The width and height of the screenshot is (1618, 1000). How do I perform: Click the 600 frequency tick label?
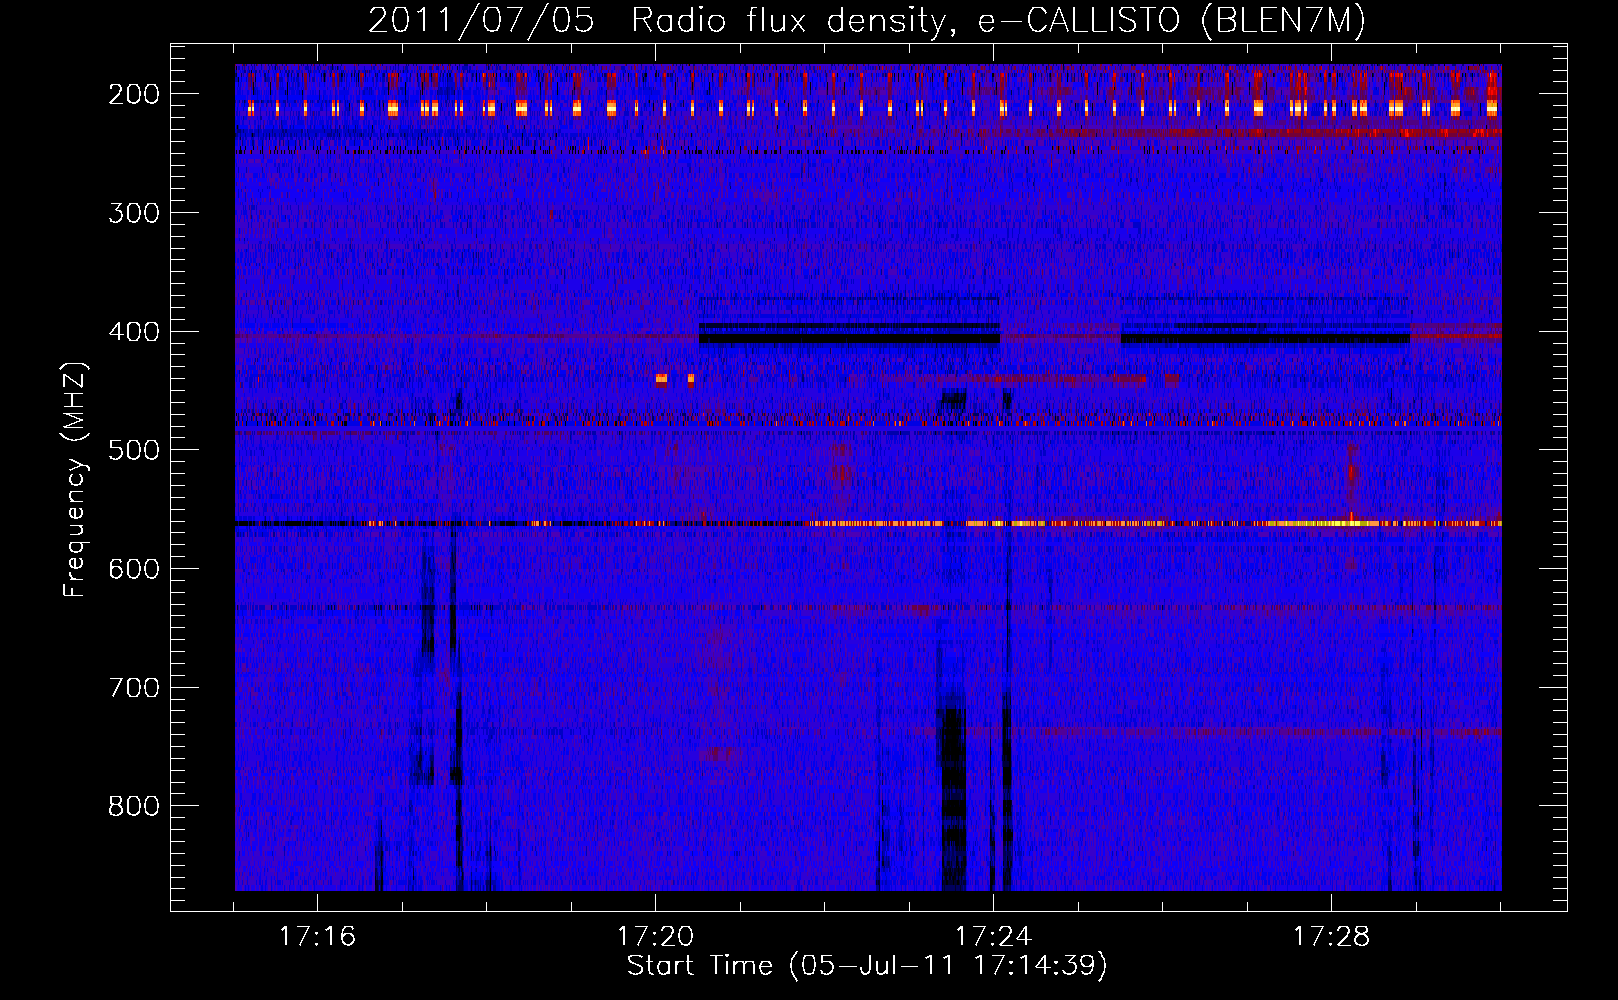point(134,569)
